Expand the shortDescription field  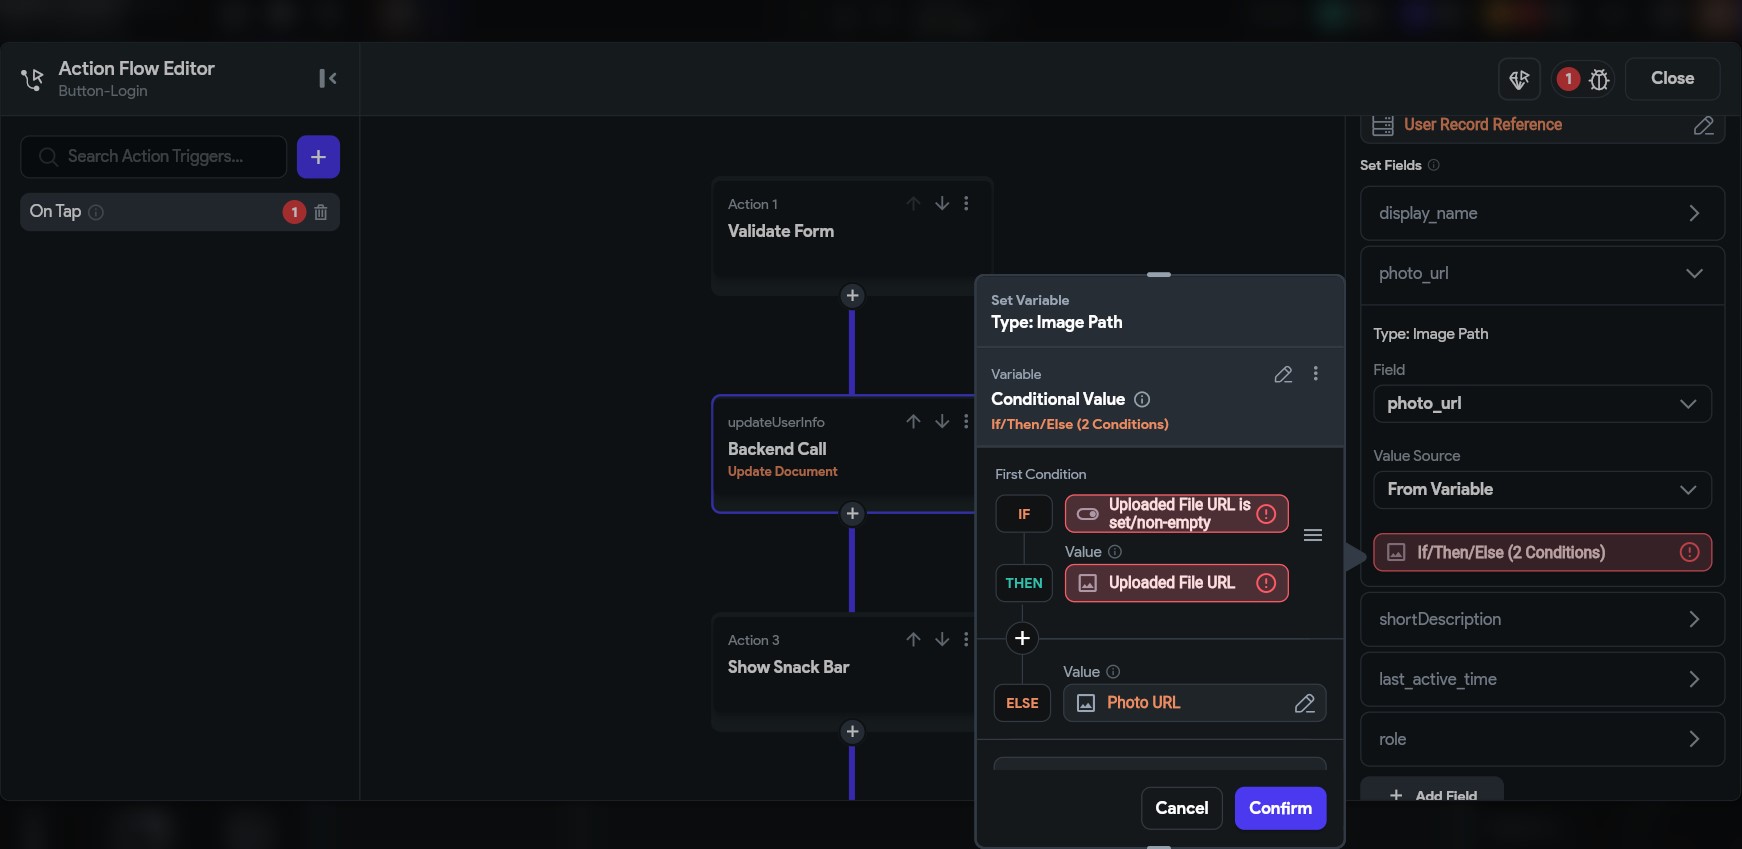[1542, 620]
